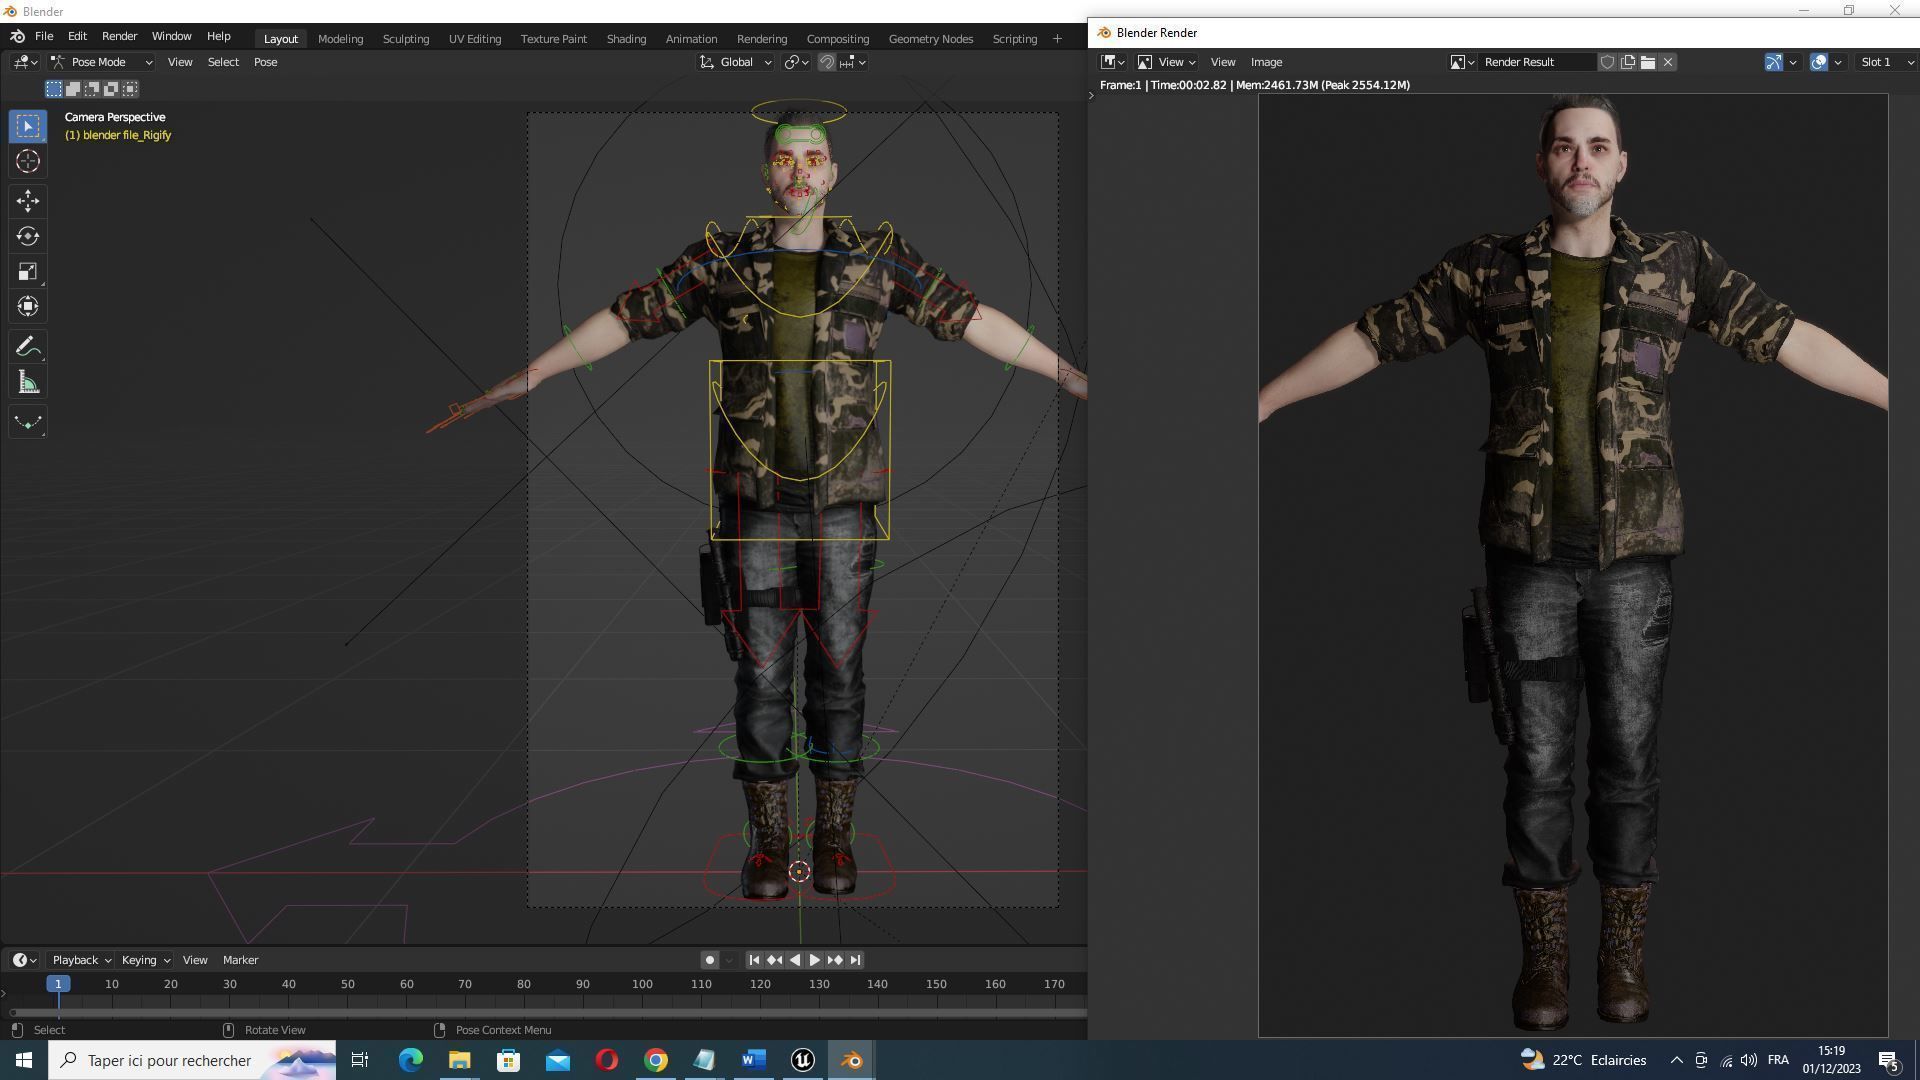Select the Annotate tool

pyautogui.click(x=28, y=347)
